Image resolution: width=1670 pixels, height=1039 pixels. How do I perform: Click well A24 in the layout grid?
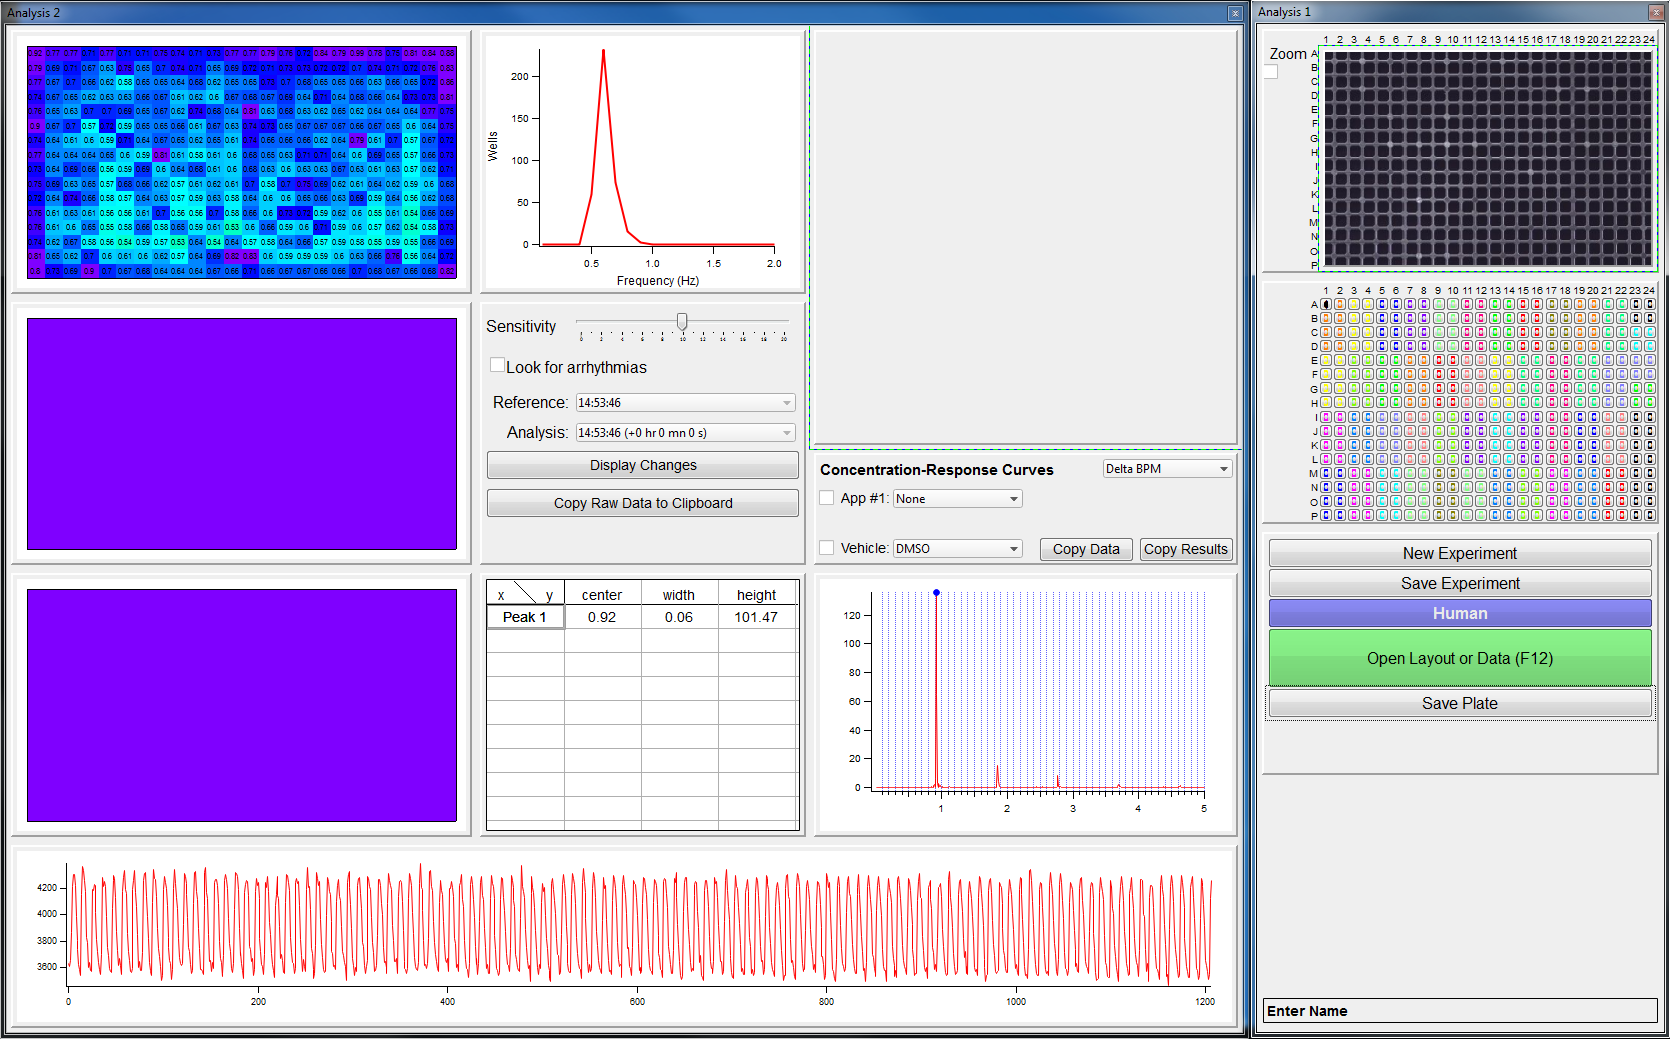point(1649,304)
